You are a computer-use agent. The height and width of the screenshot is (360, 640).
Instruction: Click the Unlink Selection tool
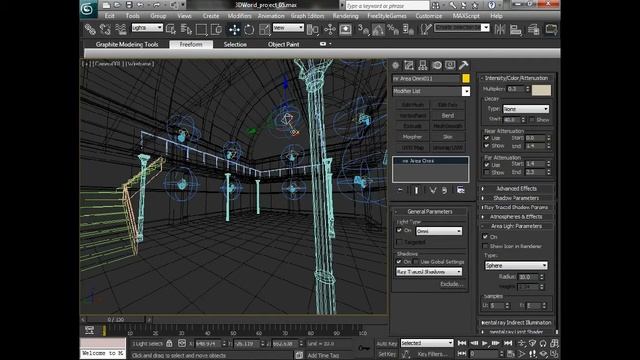(105, 29)
